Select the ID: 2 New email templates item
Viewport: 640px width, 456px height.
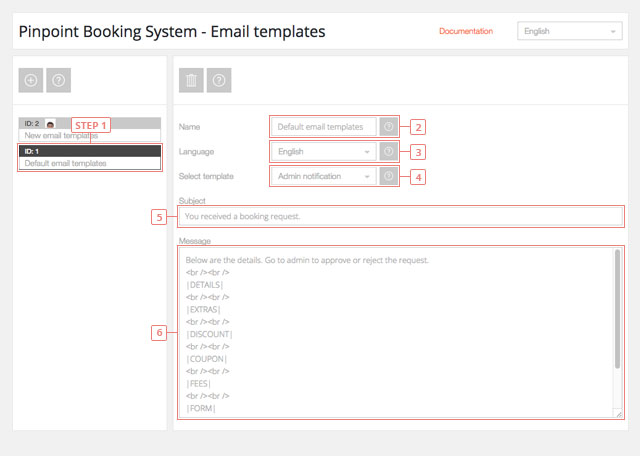[x=90, y=129]
